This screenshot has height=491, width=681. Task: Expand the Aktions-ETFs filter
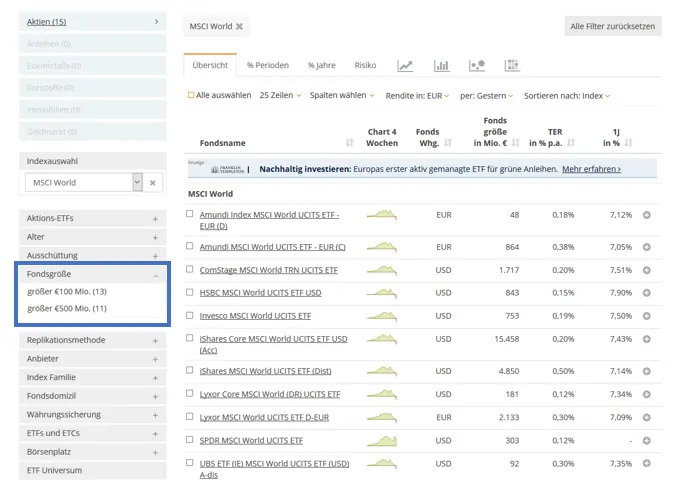pos(93,218)
